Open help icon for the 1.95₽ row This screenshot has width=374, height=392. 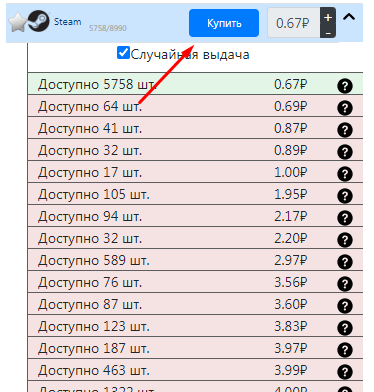click(345, 196)
